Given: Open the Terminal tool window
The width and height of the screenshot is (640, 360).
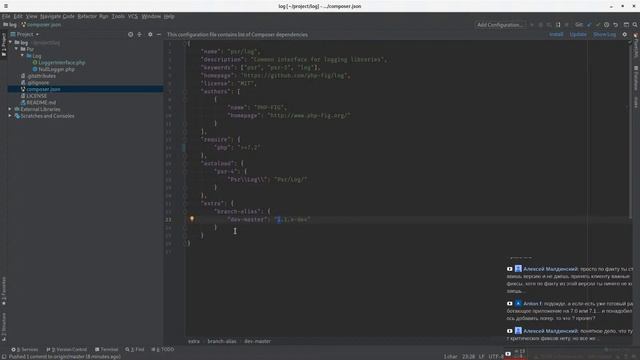Looking at the screenshot, I should point(106,349).
